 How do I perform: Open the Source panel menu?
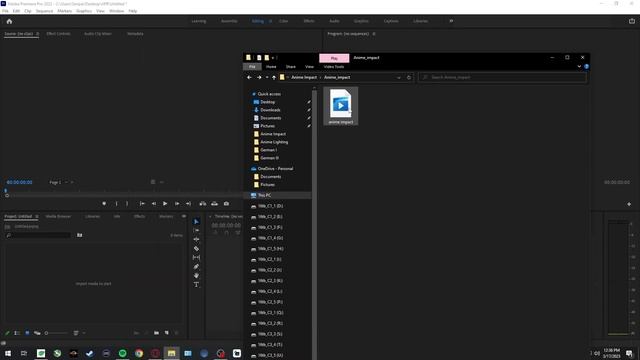tap(38, 34)
